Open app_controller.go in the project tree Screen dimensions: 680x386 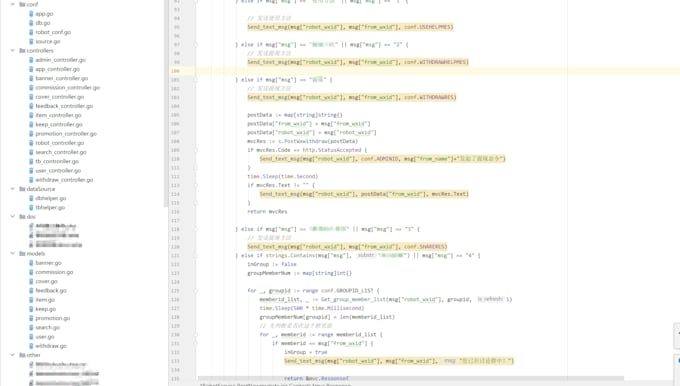click(58, 69)
